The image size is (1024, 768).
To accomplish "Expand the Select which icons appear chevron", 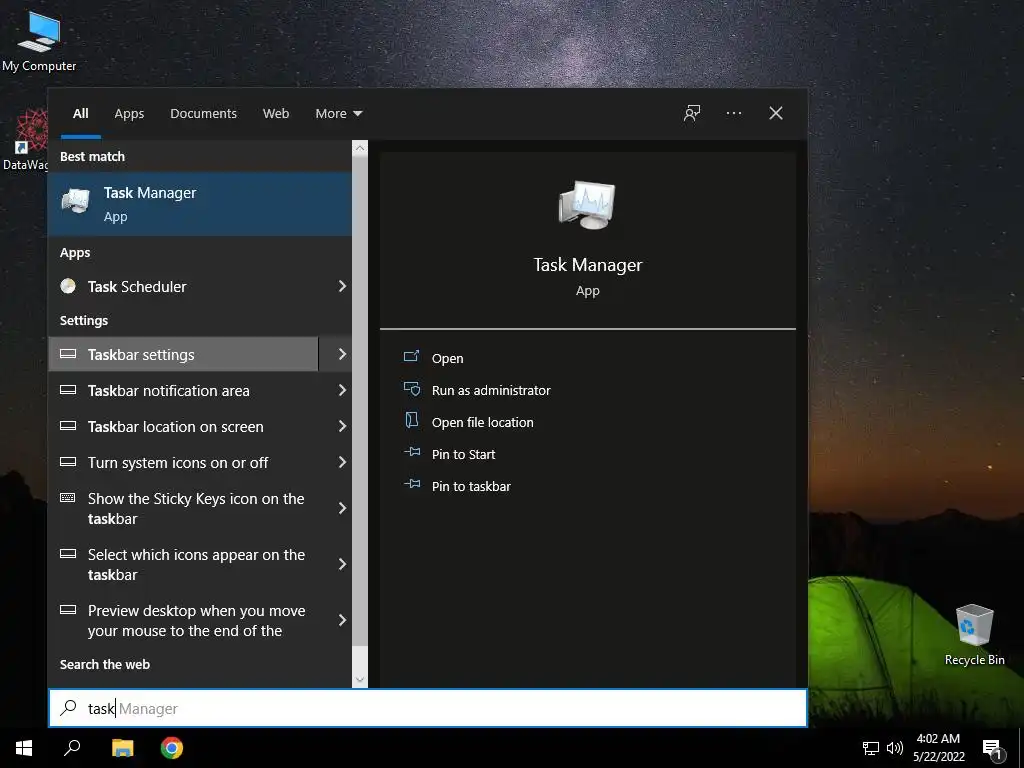I will click(x=342, y=564).
